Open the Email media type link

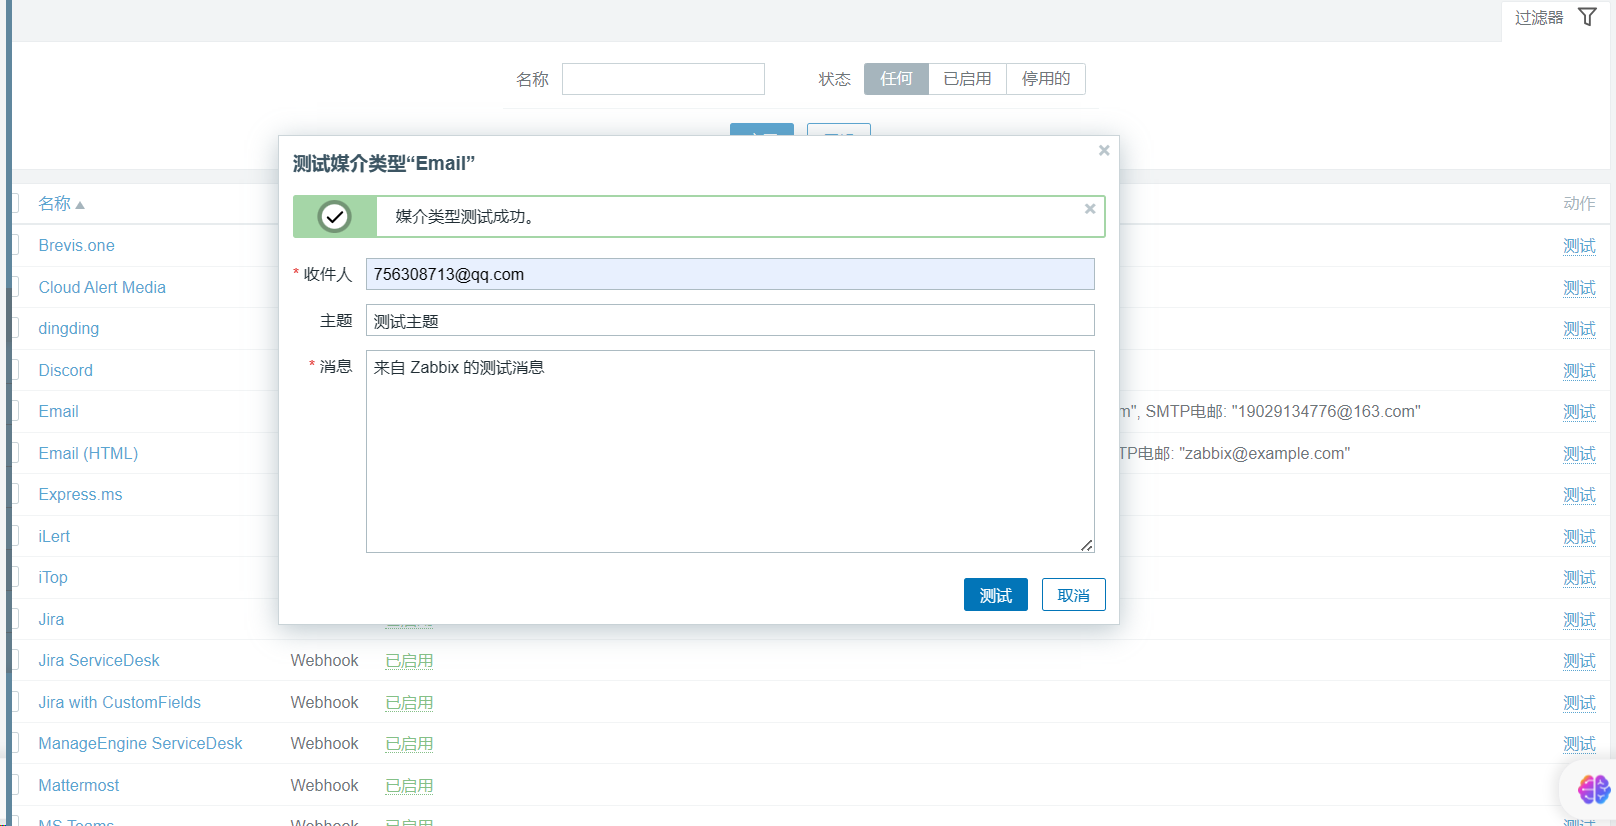tap(58, 411)
